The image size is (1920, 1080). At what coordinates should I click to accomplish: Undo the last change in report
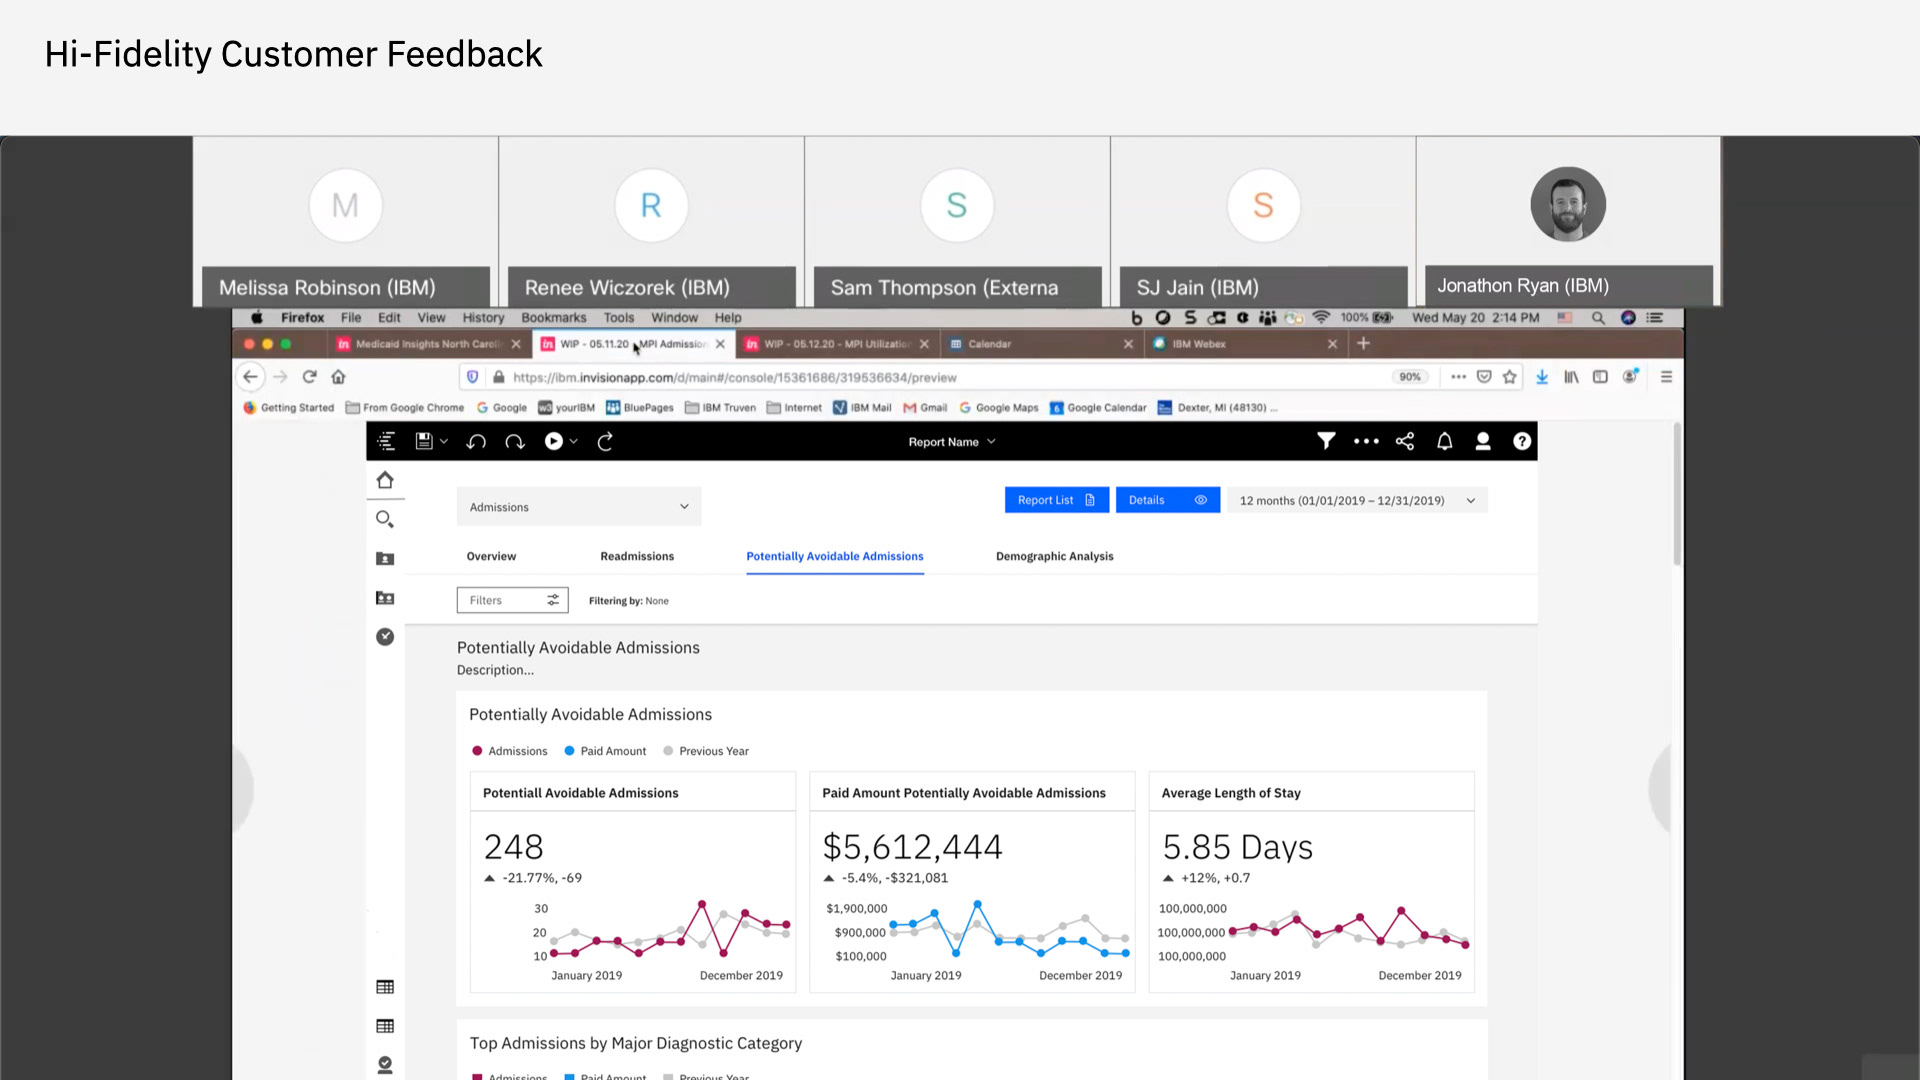[x=476, y=441]
